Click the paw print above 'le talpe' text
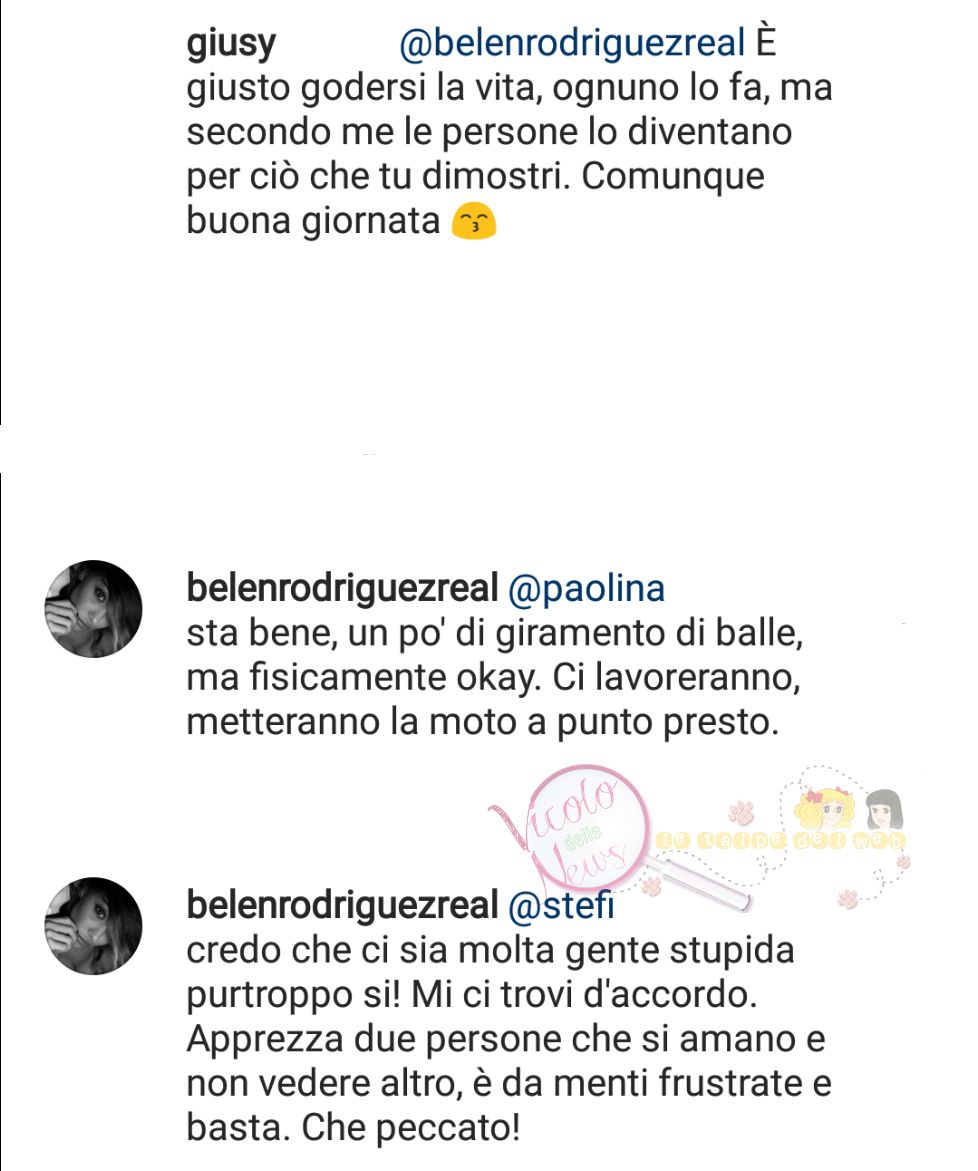 741,812
